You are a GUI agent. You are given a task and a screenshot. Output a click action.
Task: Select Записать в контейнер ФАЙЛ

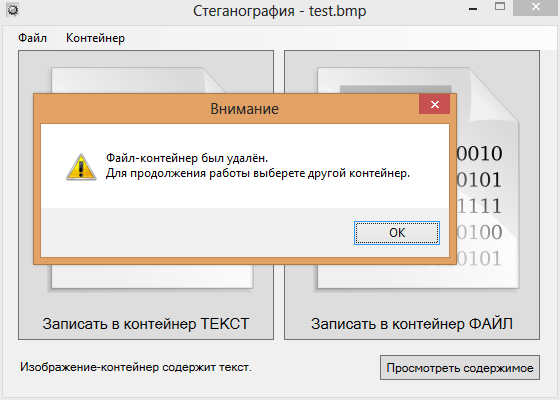[x=412, y=324]
